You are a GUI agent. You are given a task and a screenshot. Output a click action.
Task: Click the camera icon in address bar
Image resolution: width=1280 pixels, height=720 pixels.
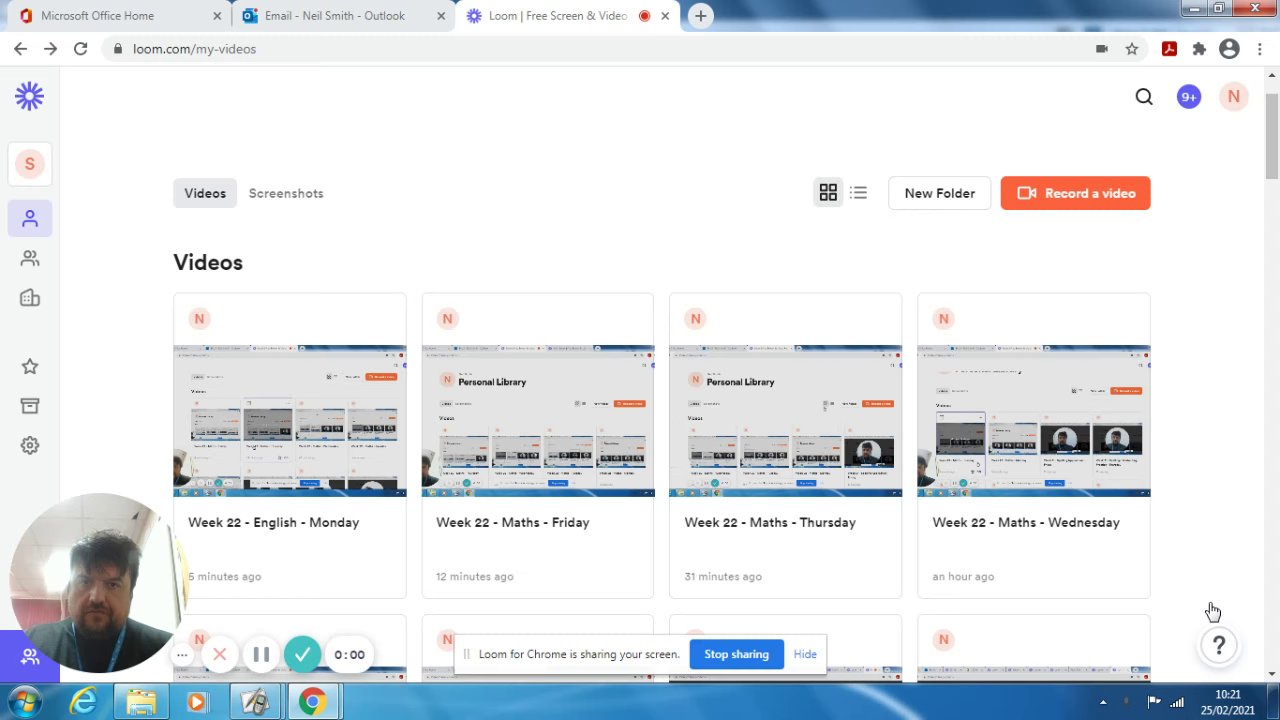point(1102,48)
